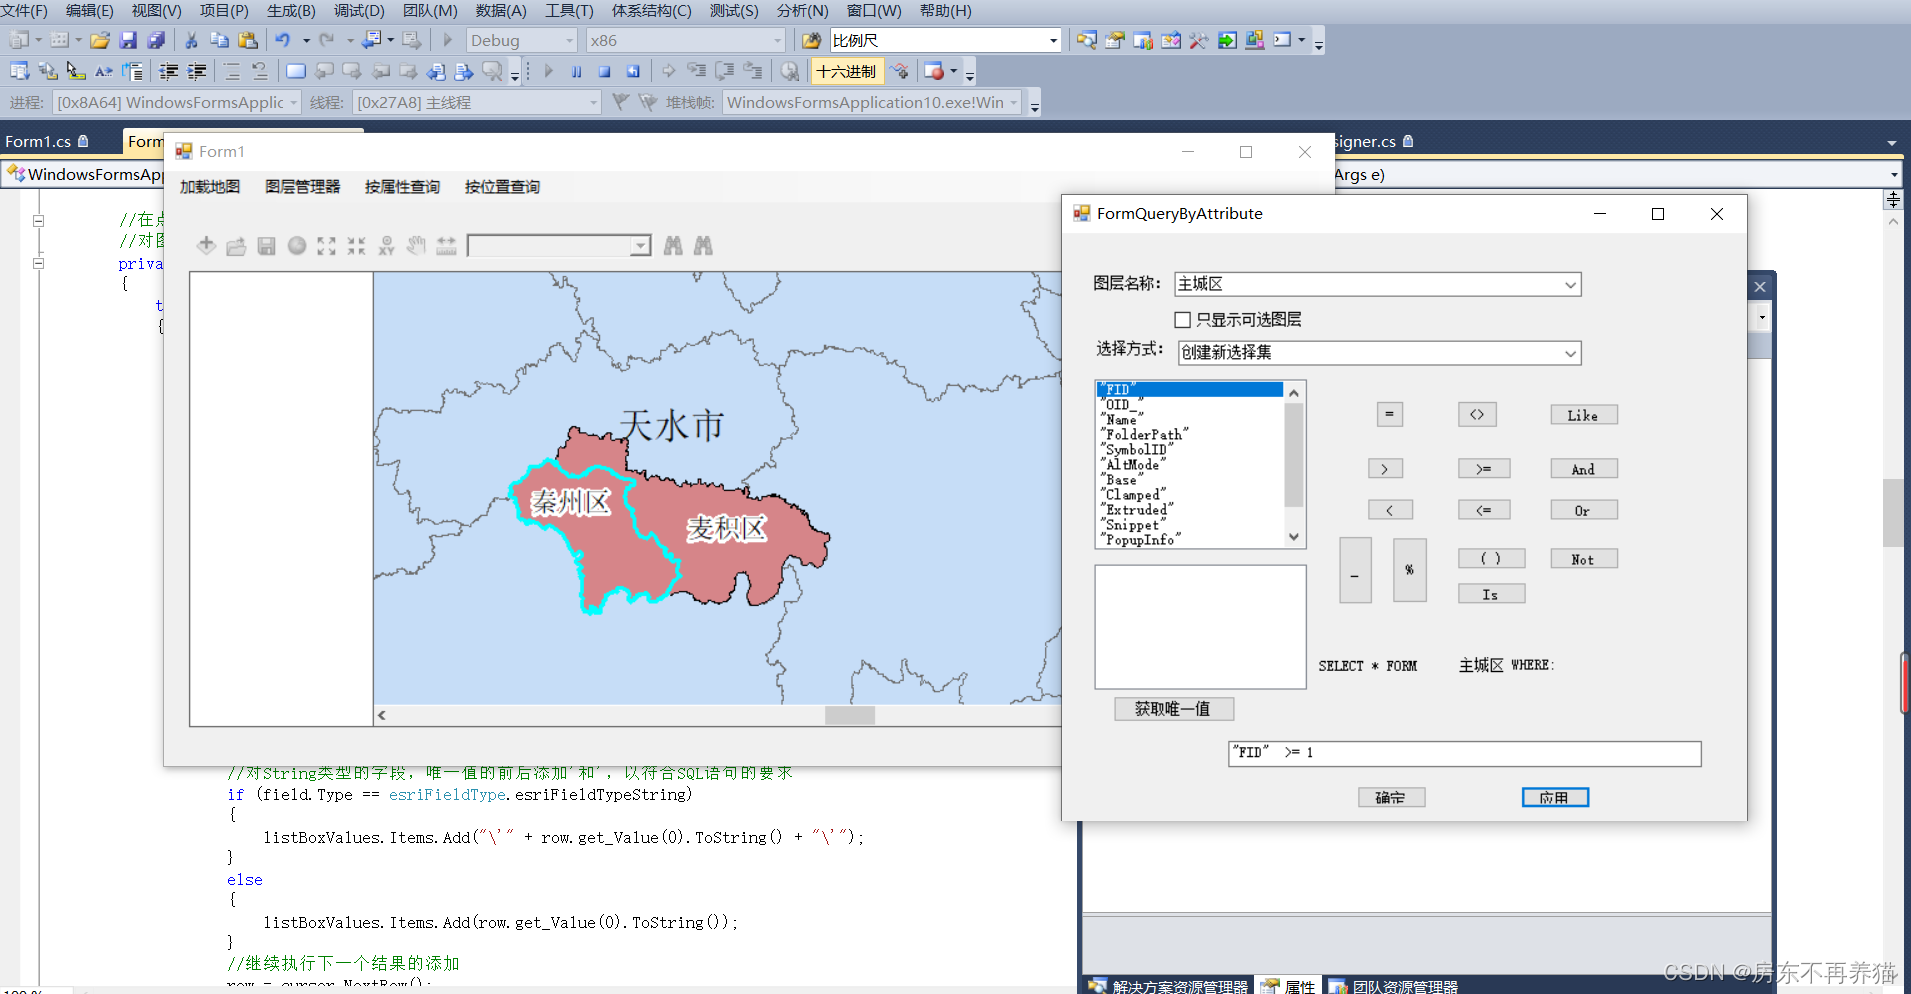Click the Add Data icon in map toolbar

coord(206,246)
